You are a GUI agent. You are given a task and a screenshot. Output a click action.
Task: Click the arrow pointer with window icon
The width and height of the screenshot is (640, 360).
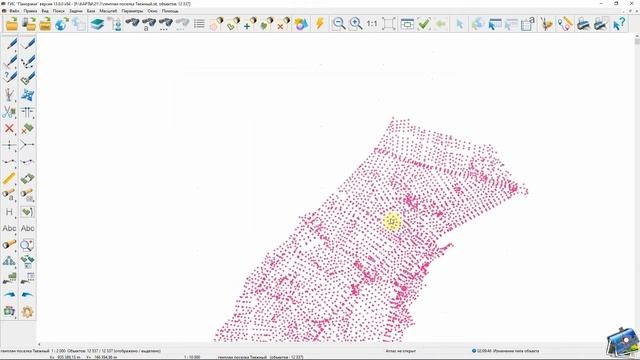click(495, 24)
